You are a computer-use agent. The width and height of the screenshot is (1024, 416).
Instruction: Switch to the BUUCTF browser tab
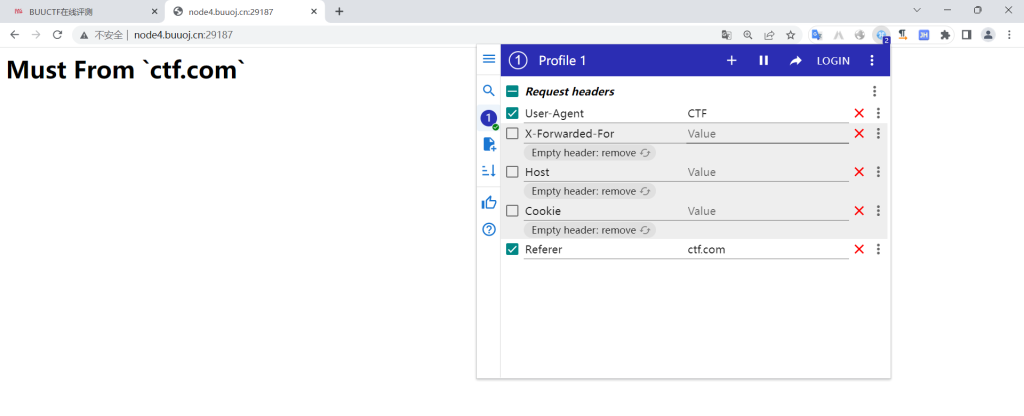point(84,11)
